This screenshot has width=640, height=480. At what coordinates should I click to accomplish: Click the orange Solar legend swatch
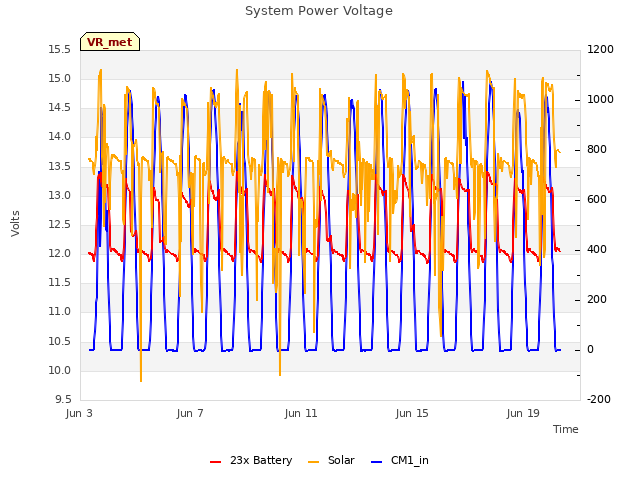(x=313, y=462)
